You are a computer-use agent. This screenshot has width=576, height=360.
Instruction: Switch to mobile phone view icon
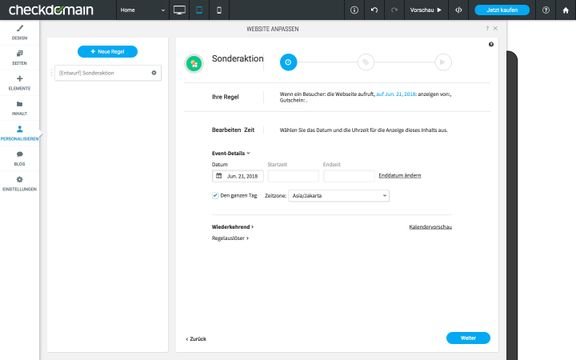(219, 10)
